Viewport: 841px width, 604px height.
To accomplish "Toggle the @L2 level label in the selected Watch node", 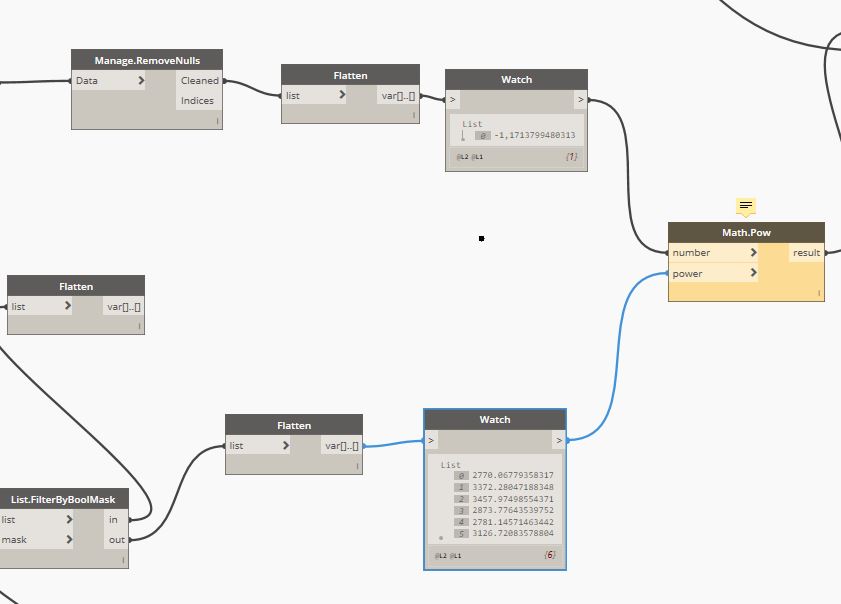I will (x=440, y=555).
